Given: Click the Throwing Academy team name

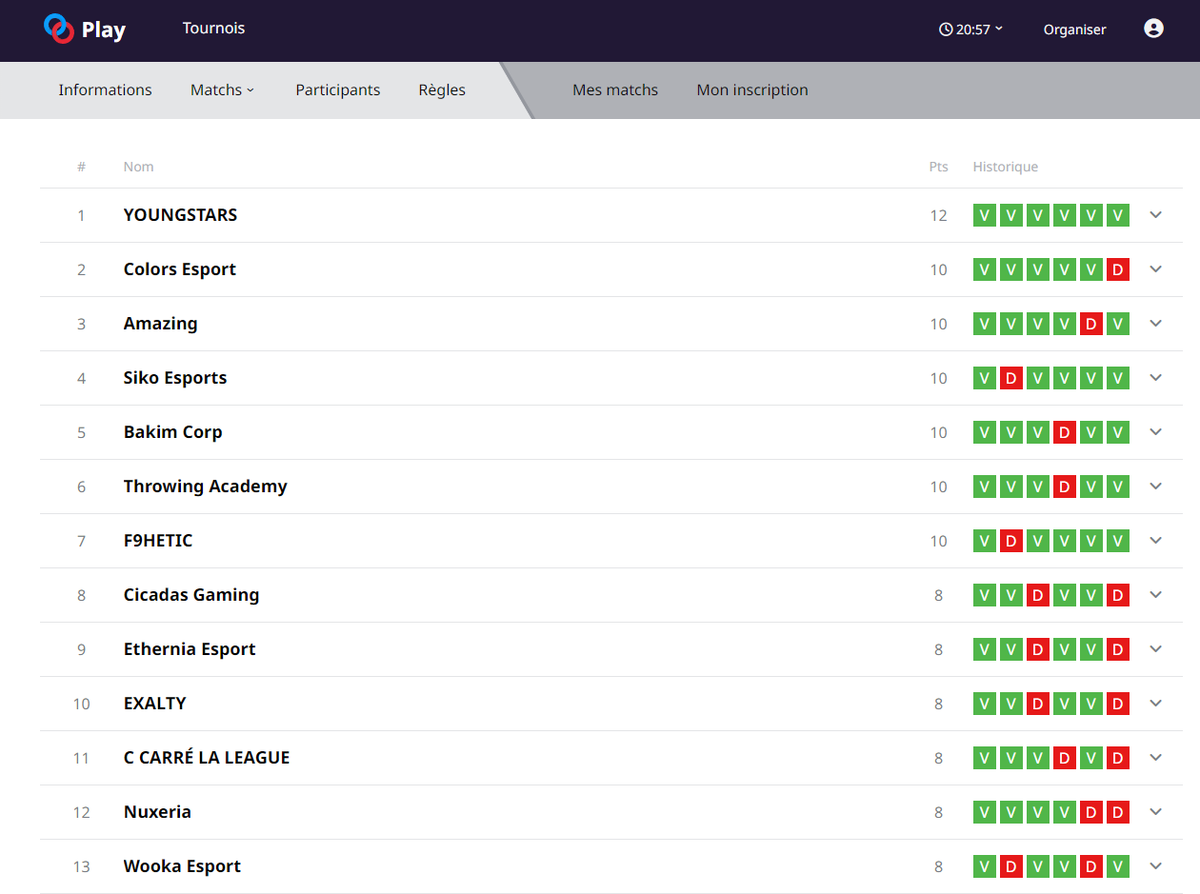Looking at the screenshot, I should pyautogui.click(x=205, y=487).
